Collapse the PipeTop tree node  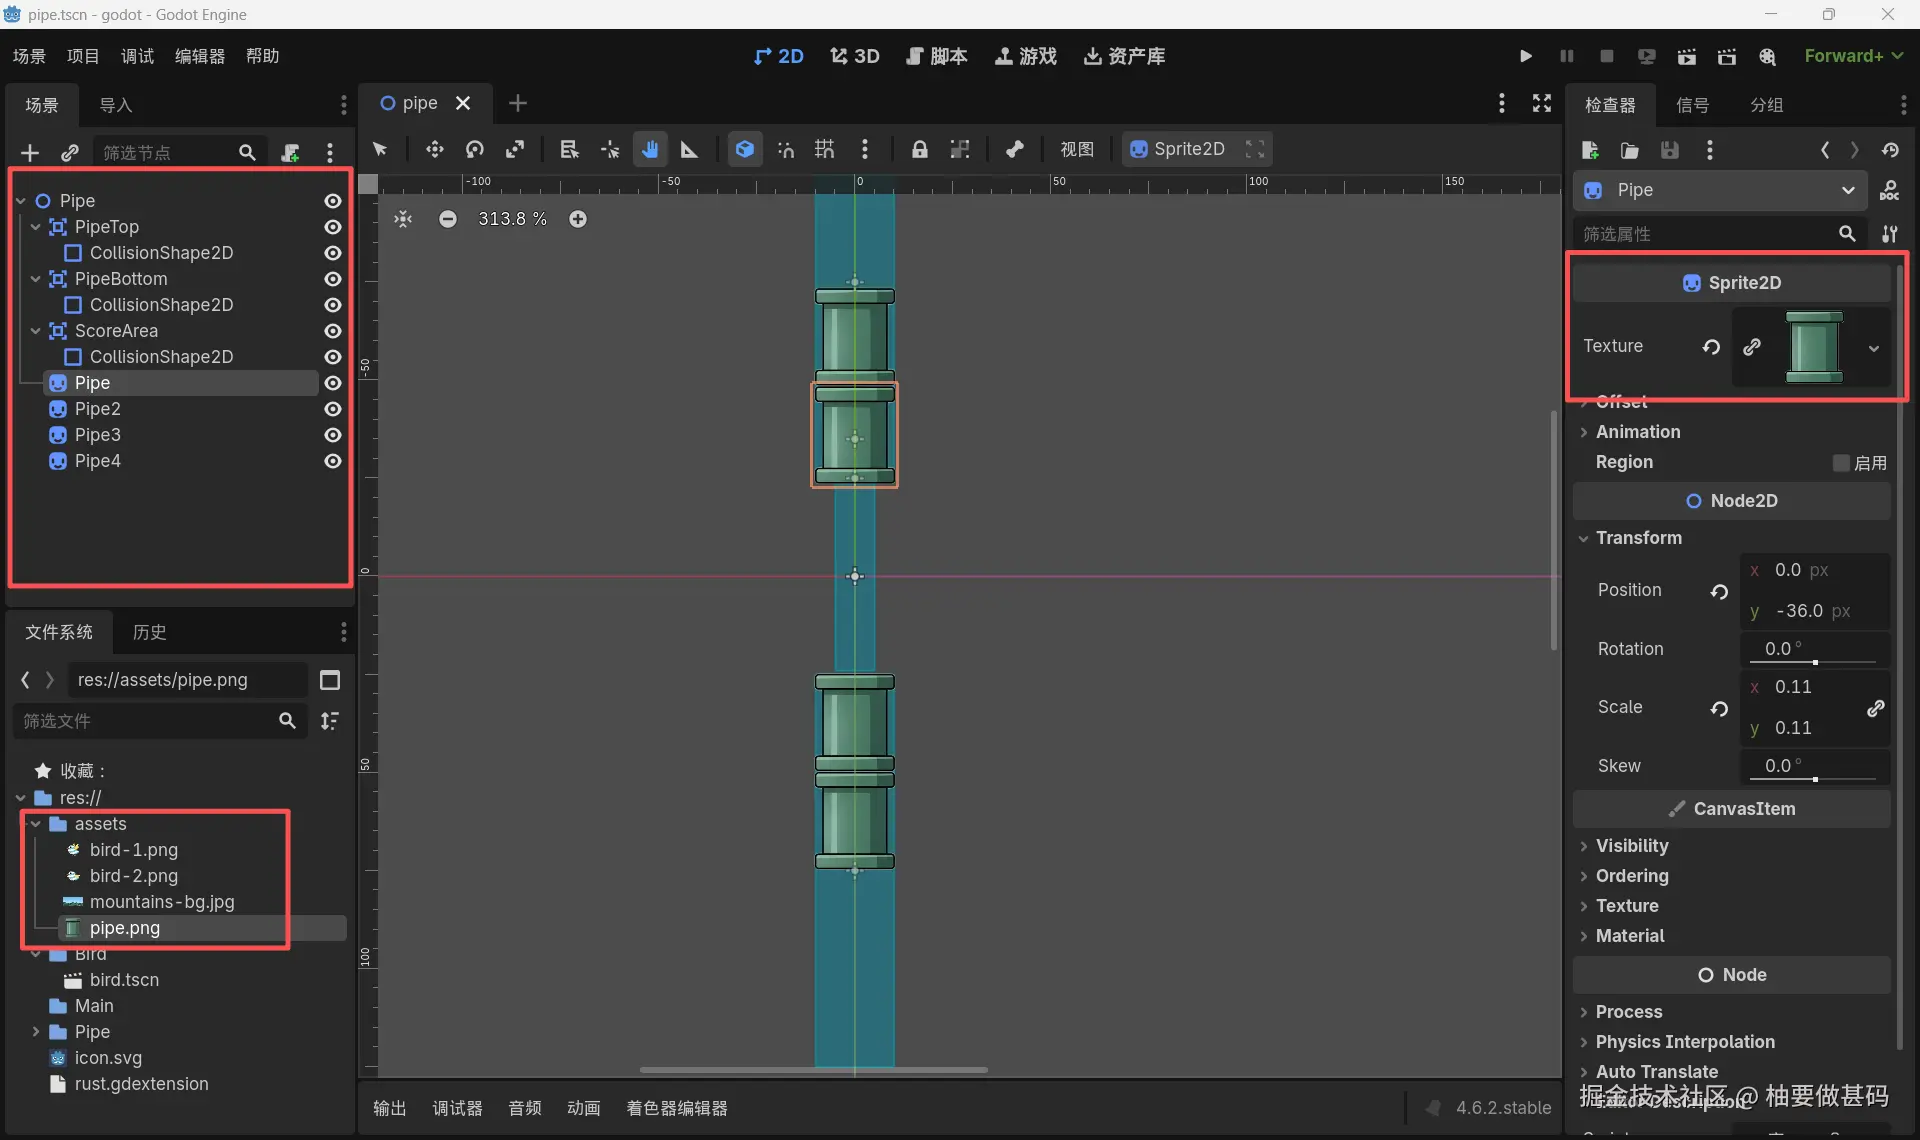click(x=36, y=227)
